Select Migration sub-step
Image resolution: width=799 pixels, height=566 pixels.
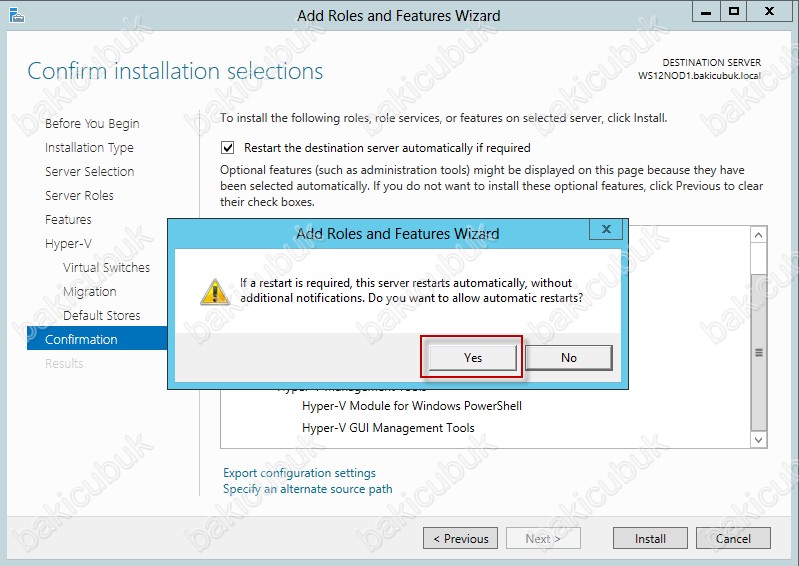tap(90, 291)
